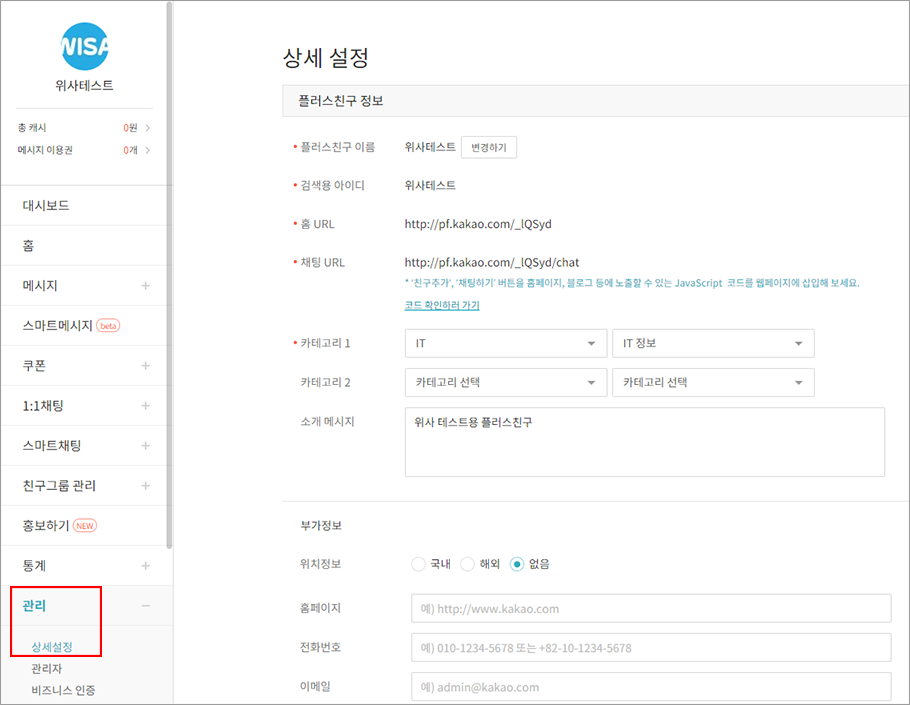Focus the 이메일 input field
Viewport: 910px width, 705px height.
point(651,686)
